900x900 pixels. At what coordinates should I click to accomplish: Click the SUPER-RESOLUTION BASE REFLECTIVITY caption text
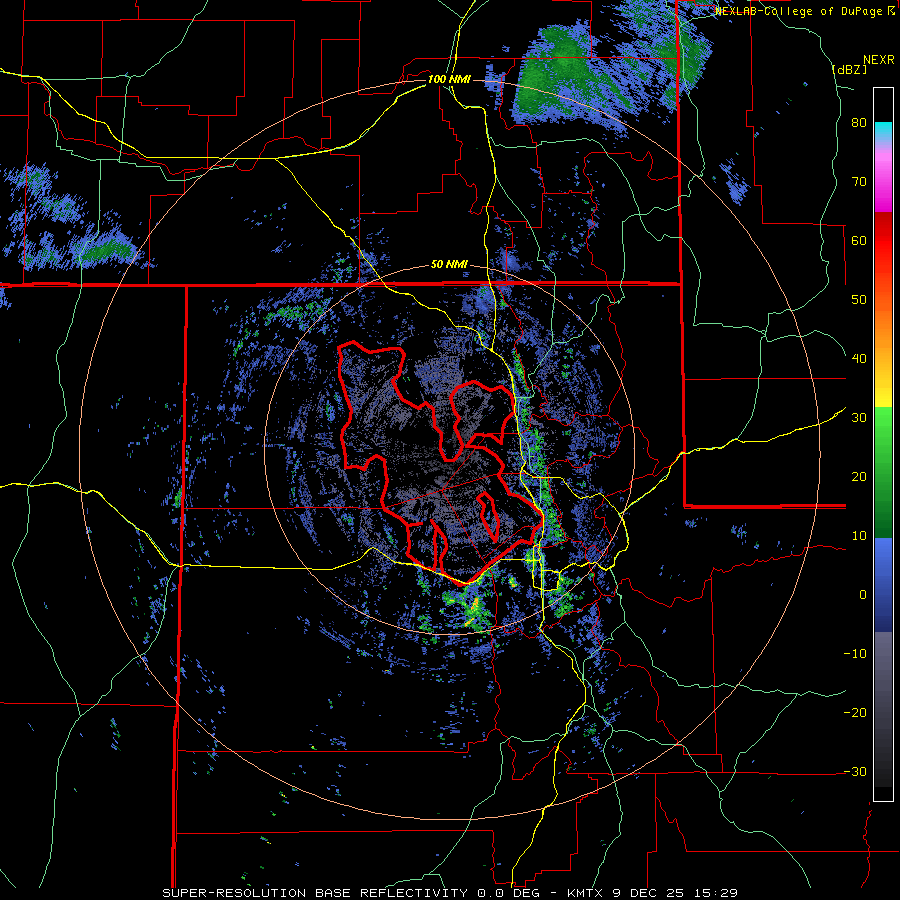click(x=315, y=893)
